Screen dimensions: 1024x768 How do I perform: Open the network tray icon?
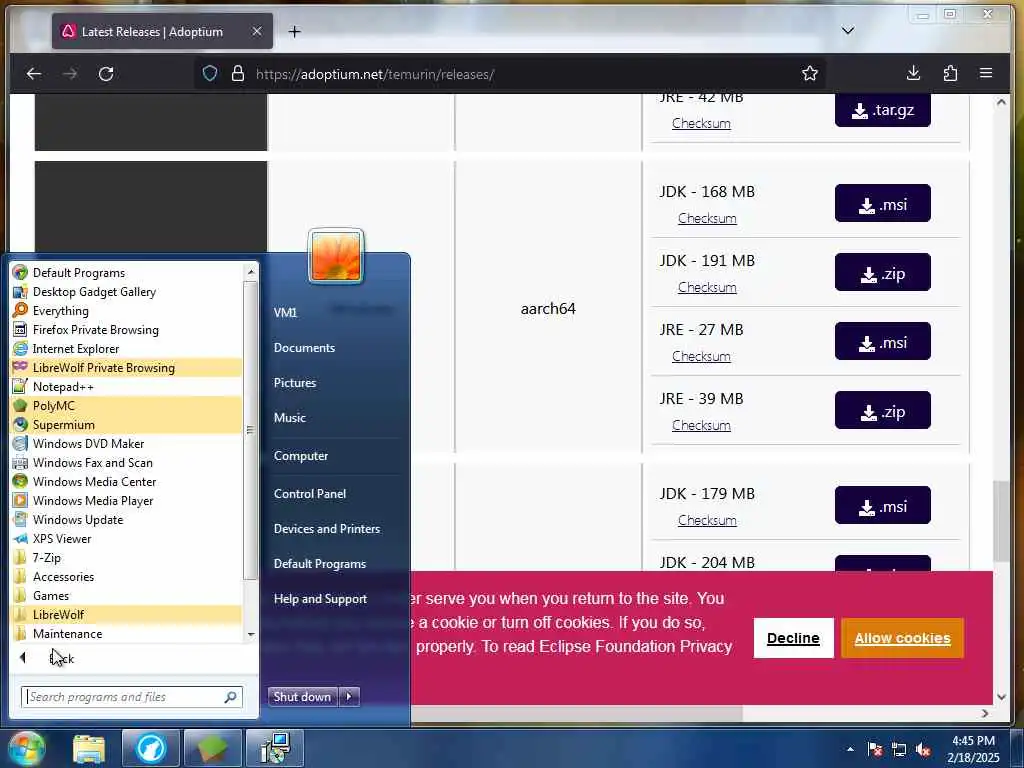point(899,749)
